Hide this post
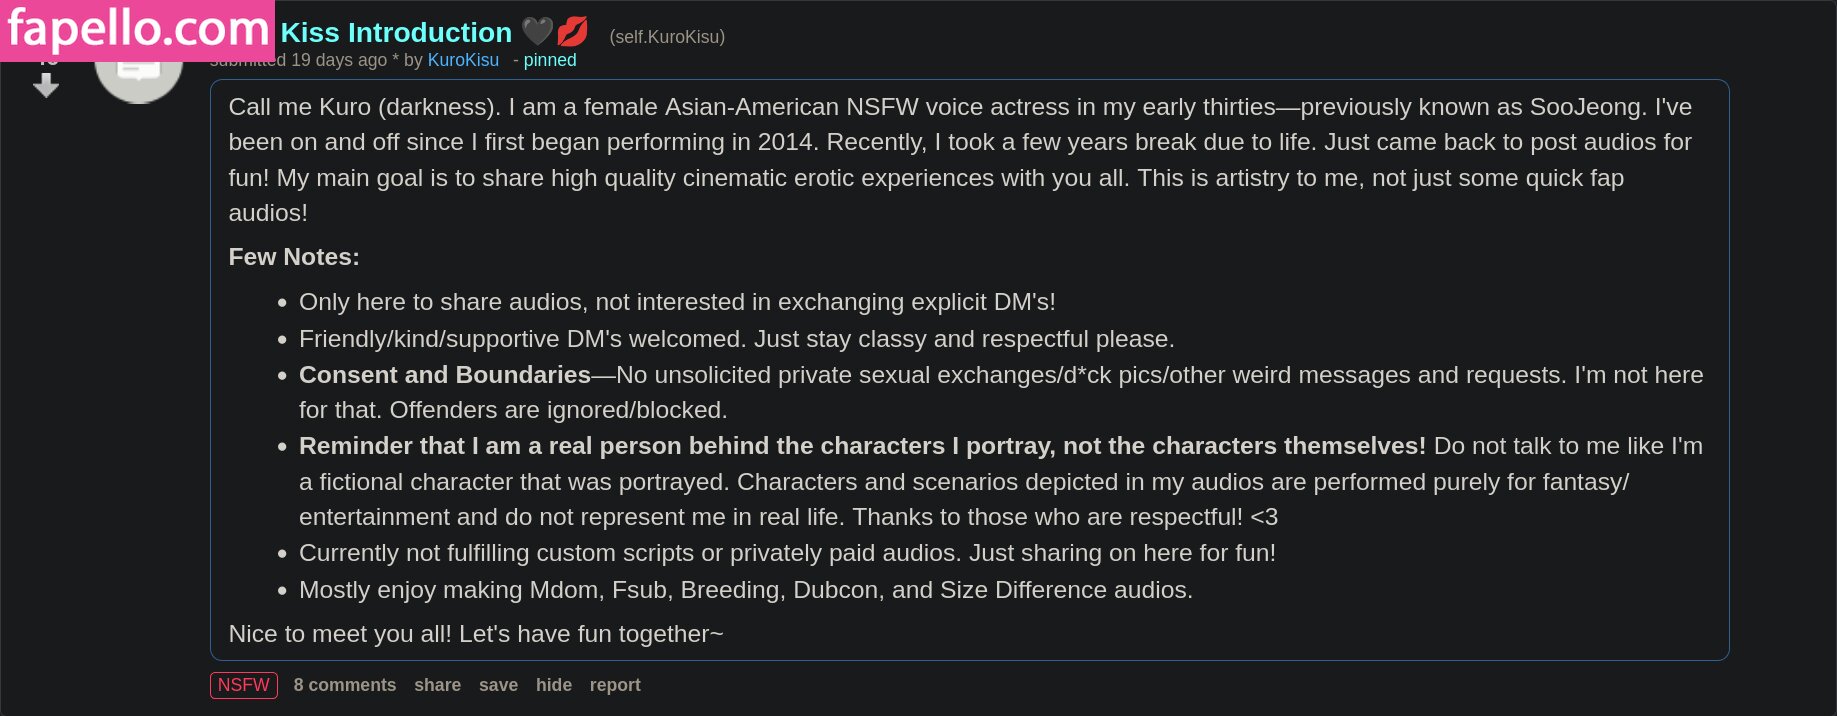The width and height of the screenshot is (1837, 716). point(553,685)
